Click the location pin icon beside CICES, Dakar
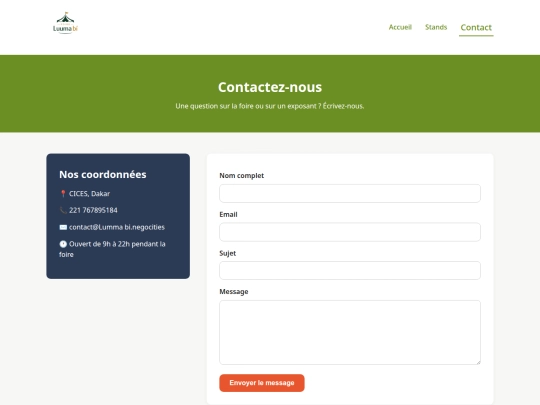Screen dimensions: 540x405 (x=63, y=194)
